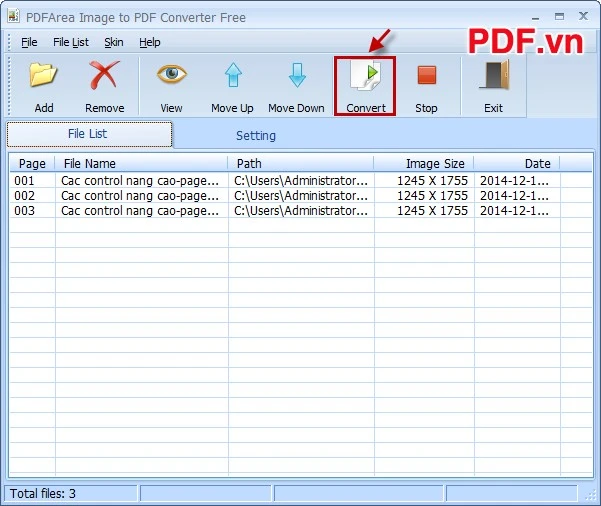The image size is (601, 506).
Task: Click the Add folder icon
Action: tap(43, 75)
